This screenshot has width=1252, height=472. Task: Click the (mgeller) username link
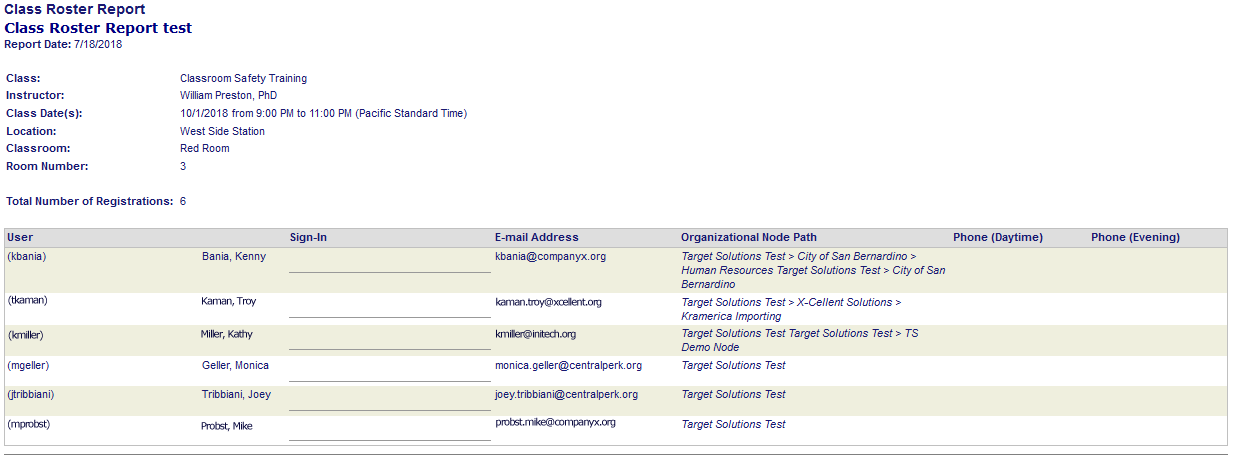[28, 365]
